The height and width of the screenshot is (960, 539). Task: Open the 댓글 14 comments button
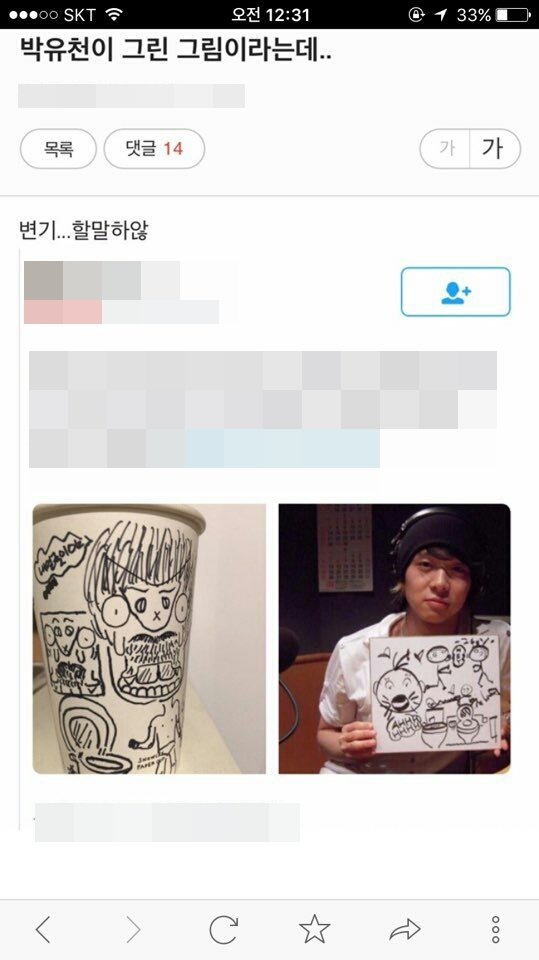(x=154, y=149)
